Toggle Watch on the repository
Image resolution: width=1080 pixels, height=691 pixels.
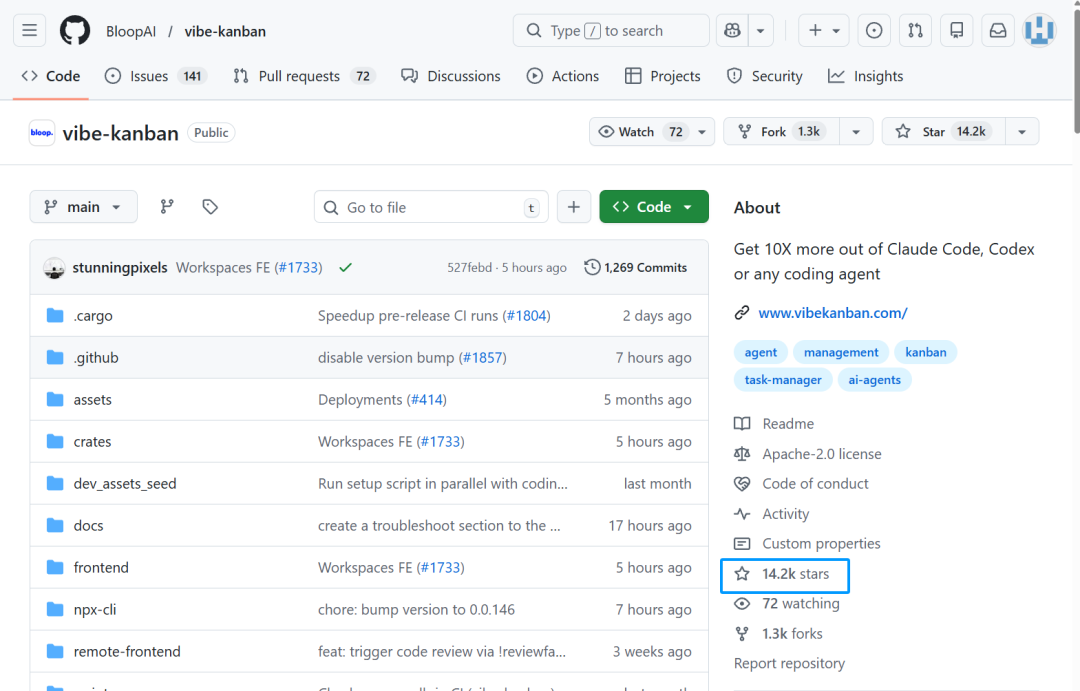pyautogui.click(x=641, y=132)
